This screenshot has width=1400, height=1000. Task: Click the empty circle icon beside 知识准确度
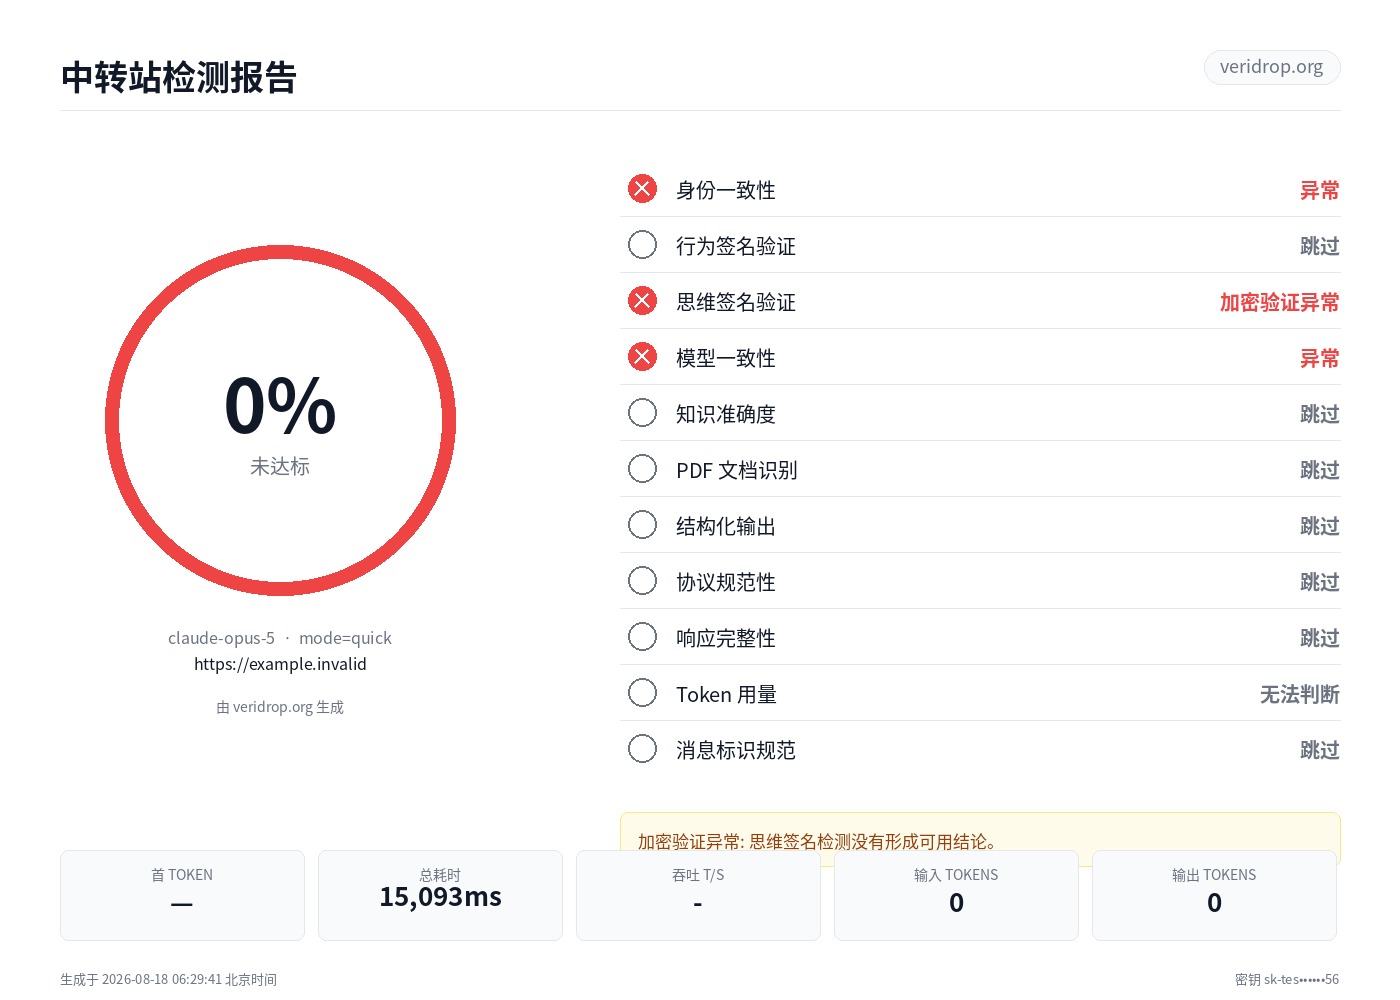[642, 413]
